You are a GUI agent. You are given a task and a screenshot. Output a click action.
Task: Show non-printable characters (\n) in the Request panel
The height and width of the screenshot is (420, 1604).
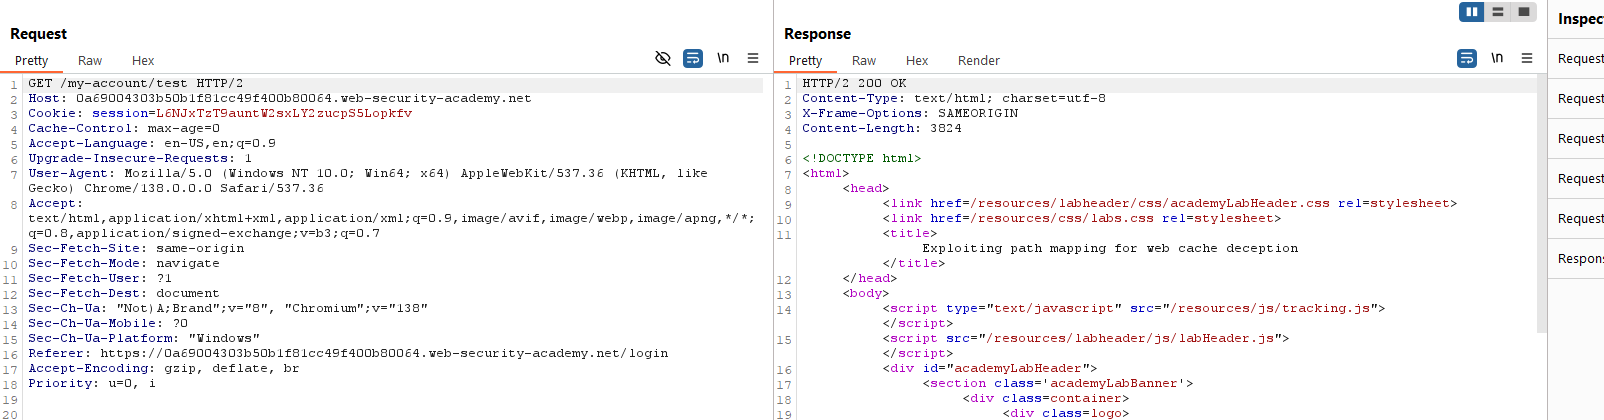coord(723,58)
